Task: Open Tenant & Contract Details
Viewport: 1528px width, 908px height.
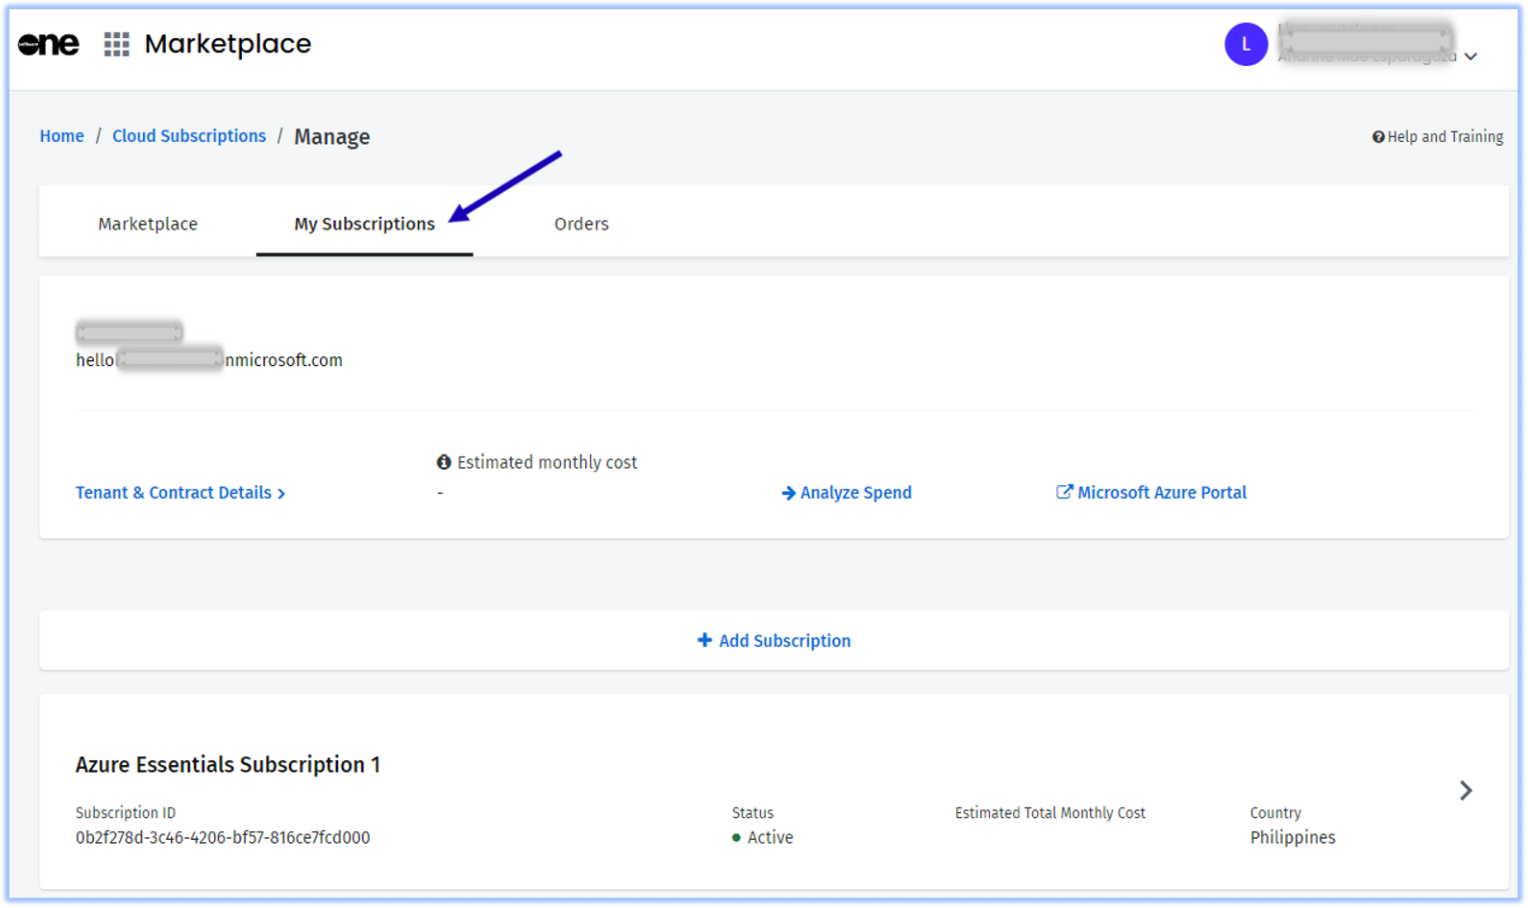Action: click(x=180, y=493)
